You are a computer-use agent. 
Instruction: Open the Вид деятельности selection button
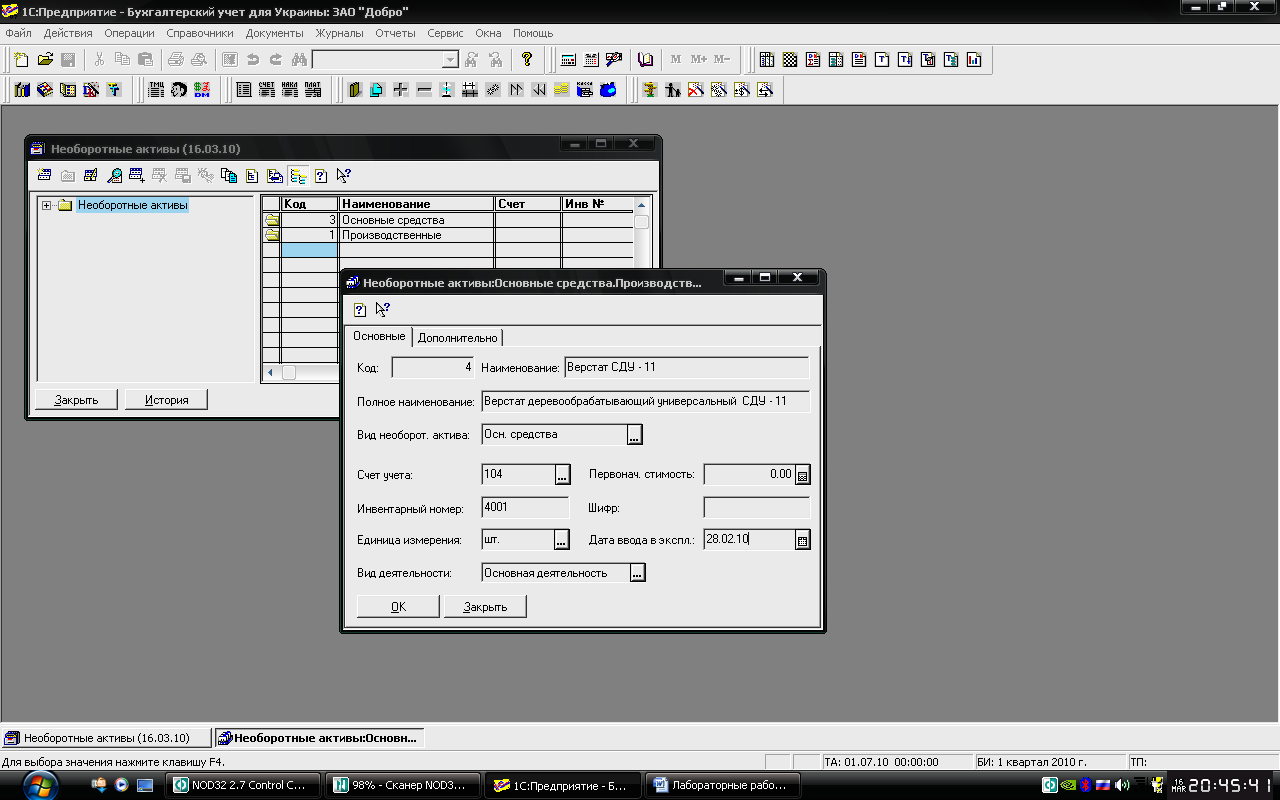637,573
